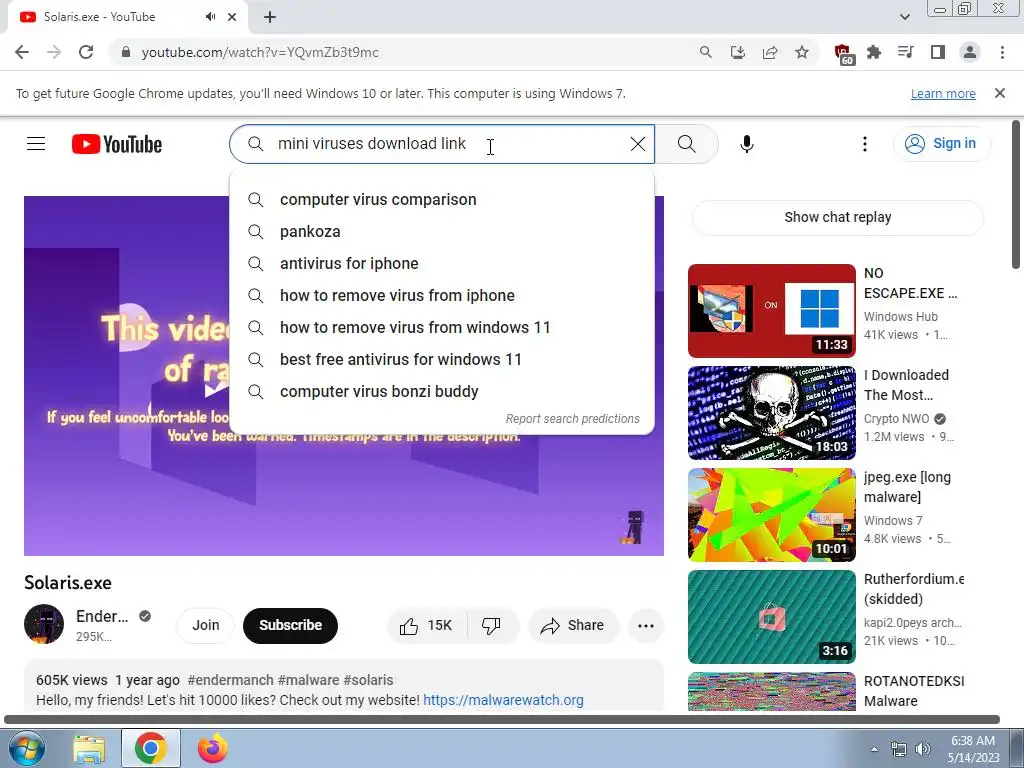Open NO ESCAPE.EXE video thumbnail
Screen dimensions: 1024x768
point(771,311)
